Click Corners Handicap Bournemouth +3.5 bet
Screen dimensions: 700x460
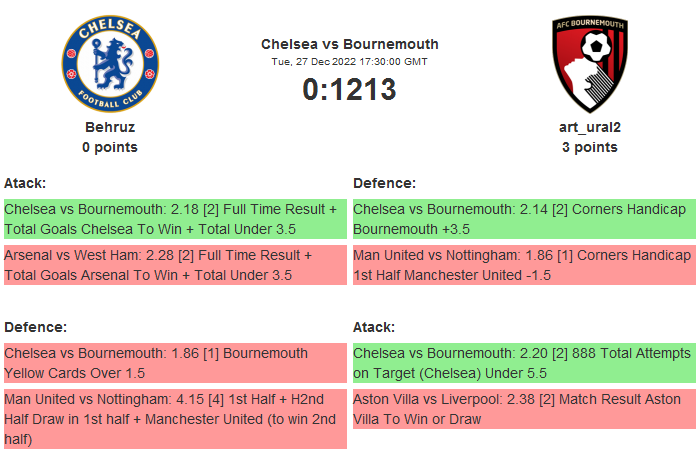(523, 219)
